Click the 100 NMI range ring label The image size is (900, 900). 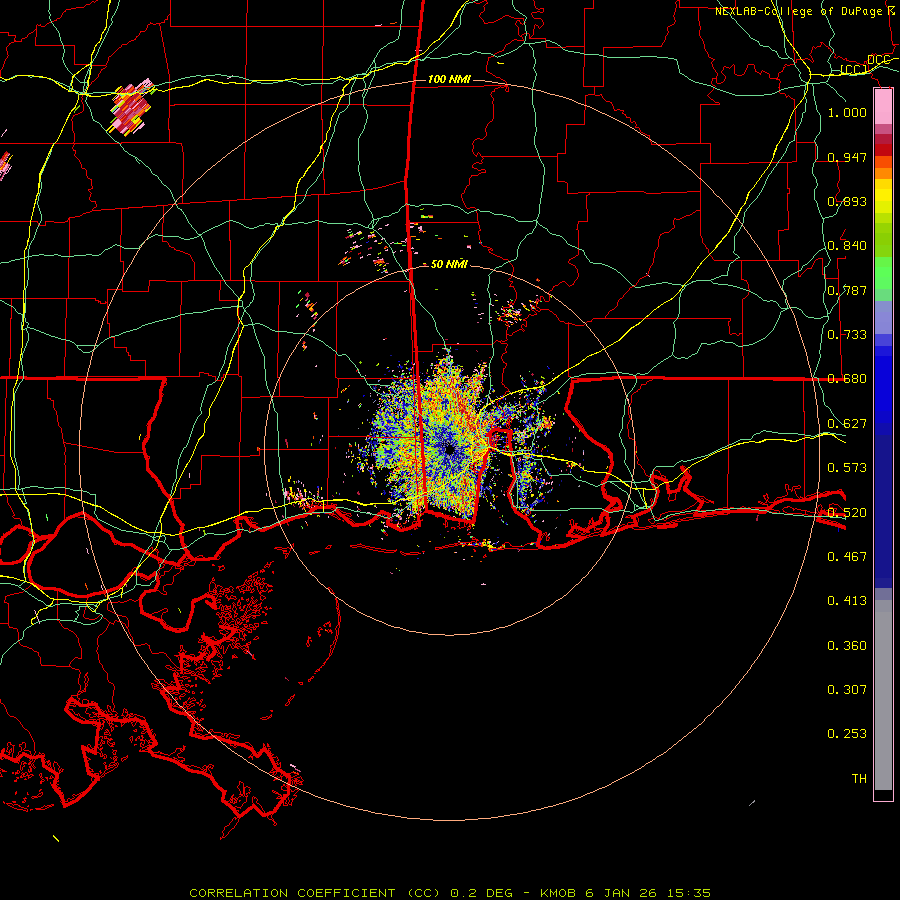point(449,79)
